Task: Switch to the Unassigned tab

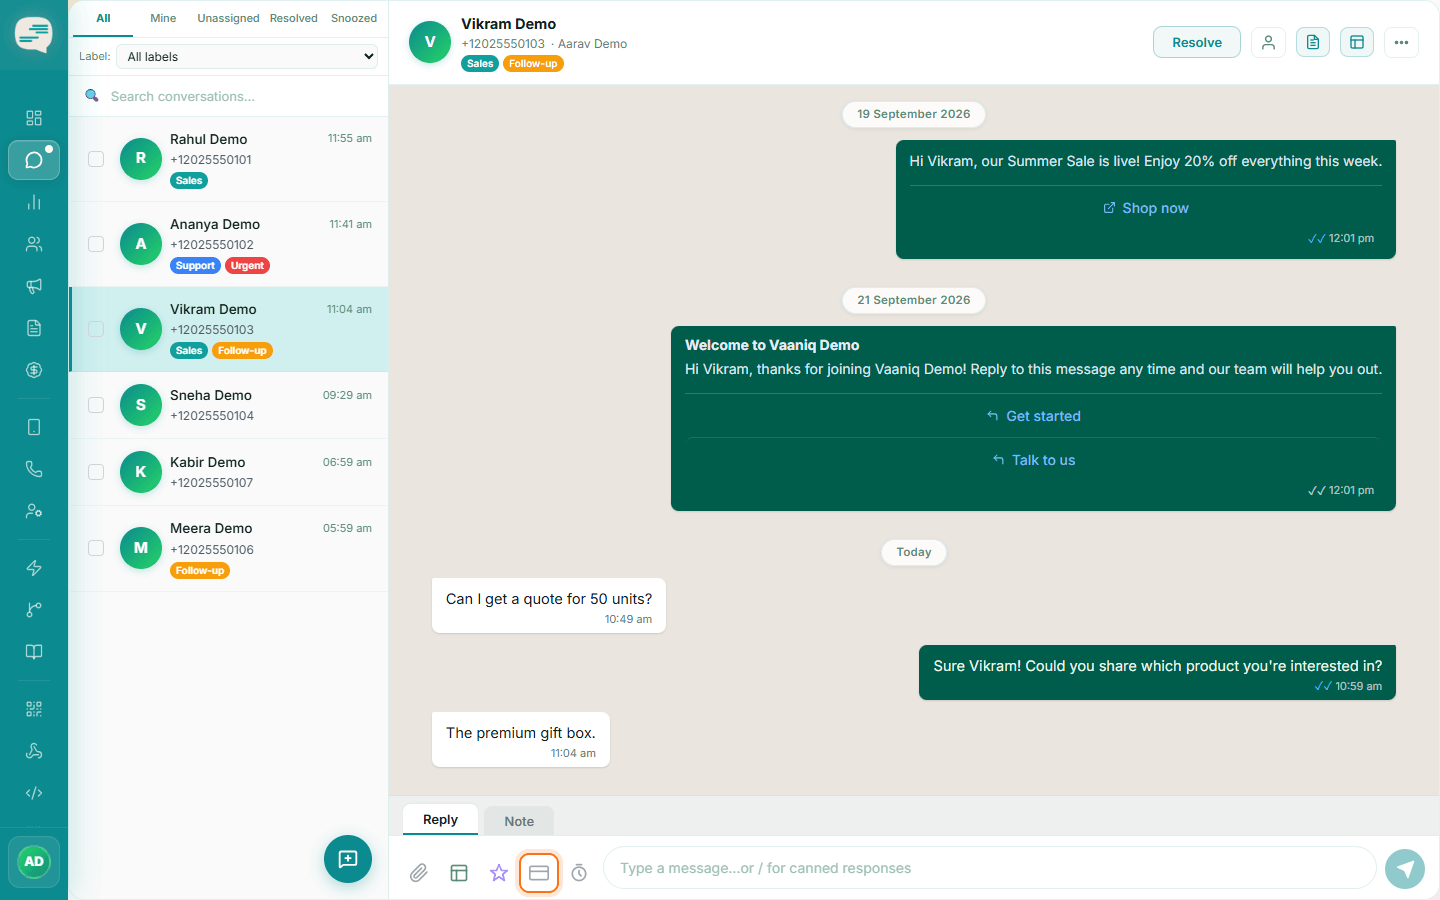Action: click(x=228, y=18)
